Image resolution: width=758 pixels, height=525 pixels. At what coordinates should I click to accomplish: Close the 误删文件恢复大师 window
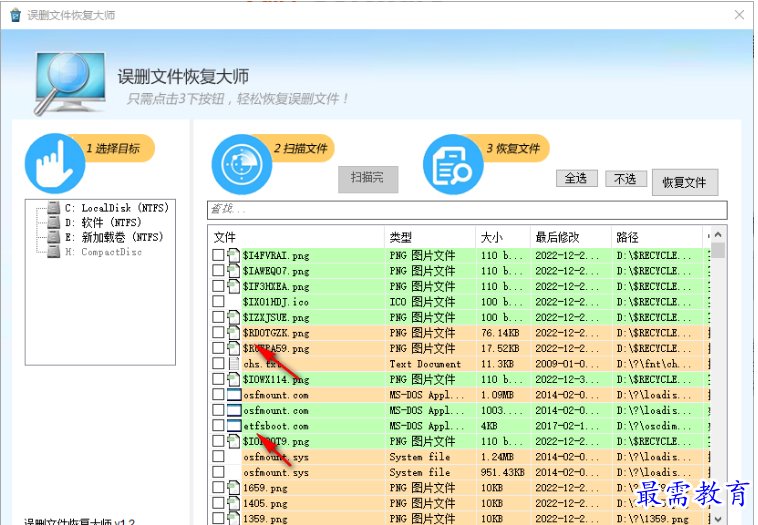[739, 15]
